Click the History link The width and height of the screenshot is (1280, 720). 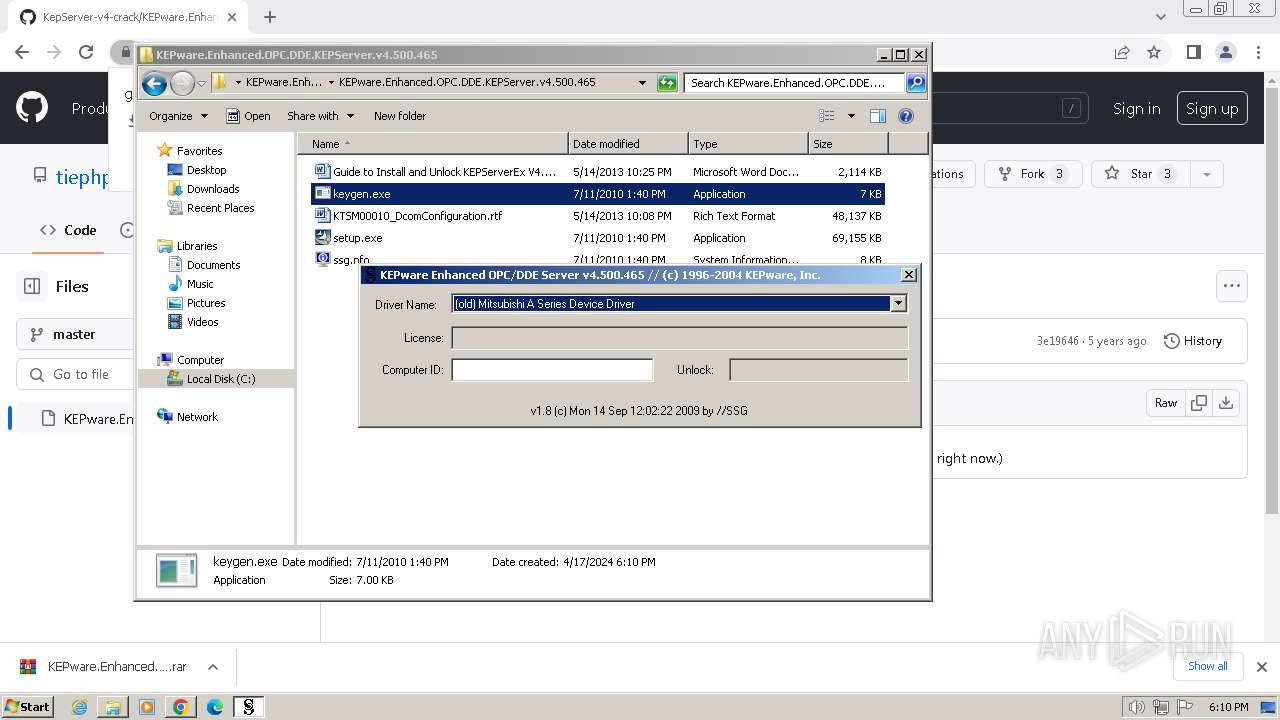(x=1193, y=341)
